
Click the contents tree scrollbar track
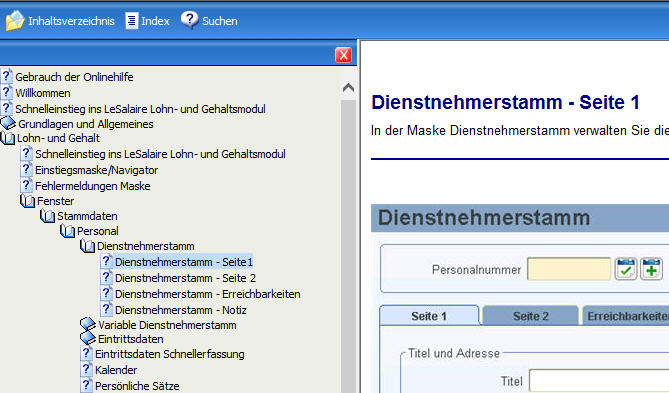pos(349,245)
